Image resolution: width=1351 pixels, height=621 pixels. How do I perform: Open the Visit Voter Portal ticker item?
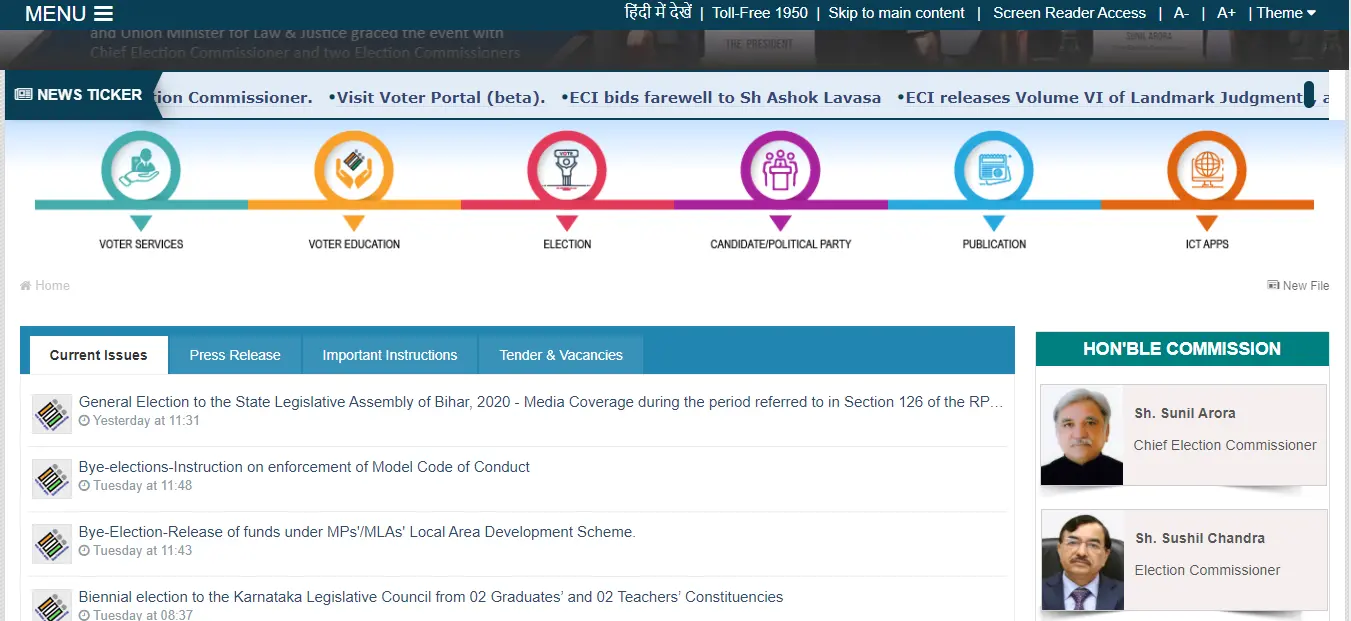coord(440,98)
